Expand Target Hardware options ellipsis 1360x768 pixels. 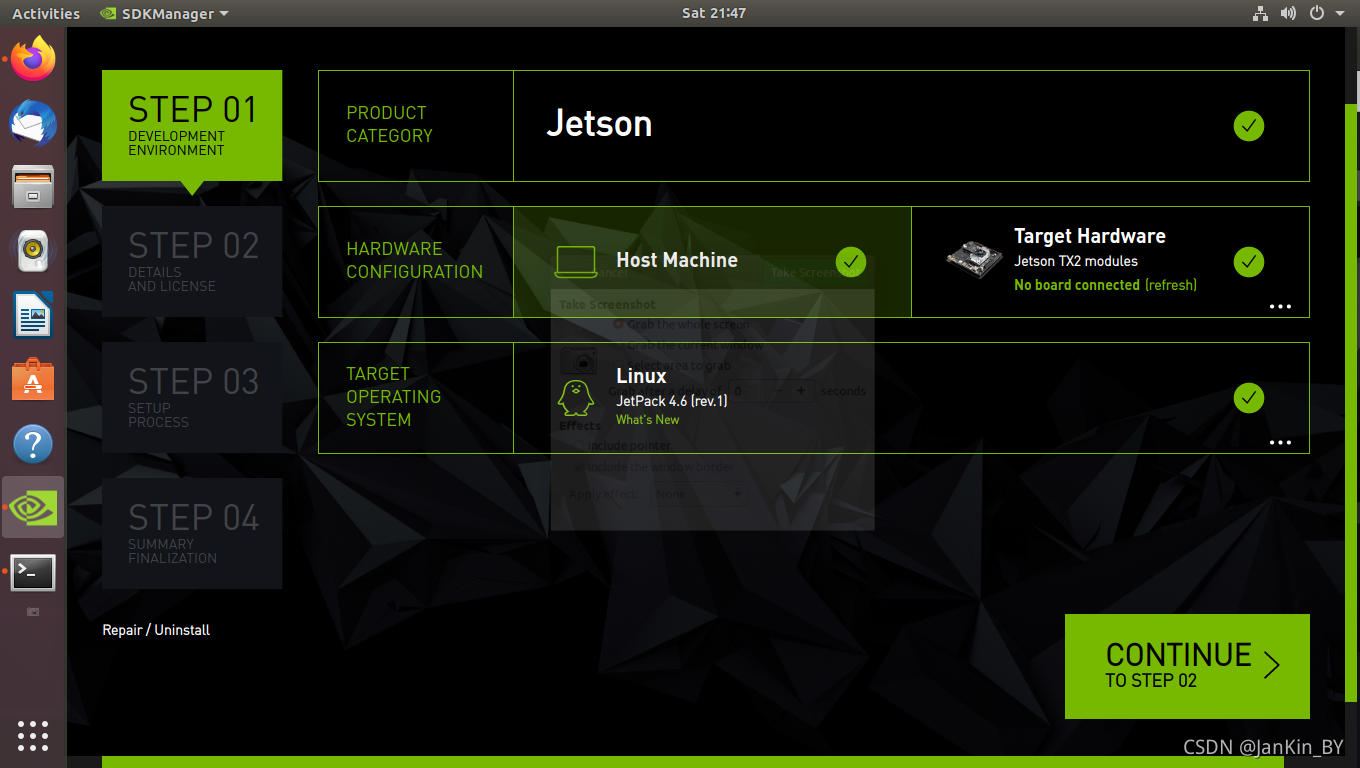[1280, 307]
